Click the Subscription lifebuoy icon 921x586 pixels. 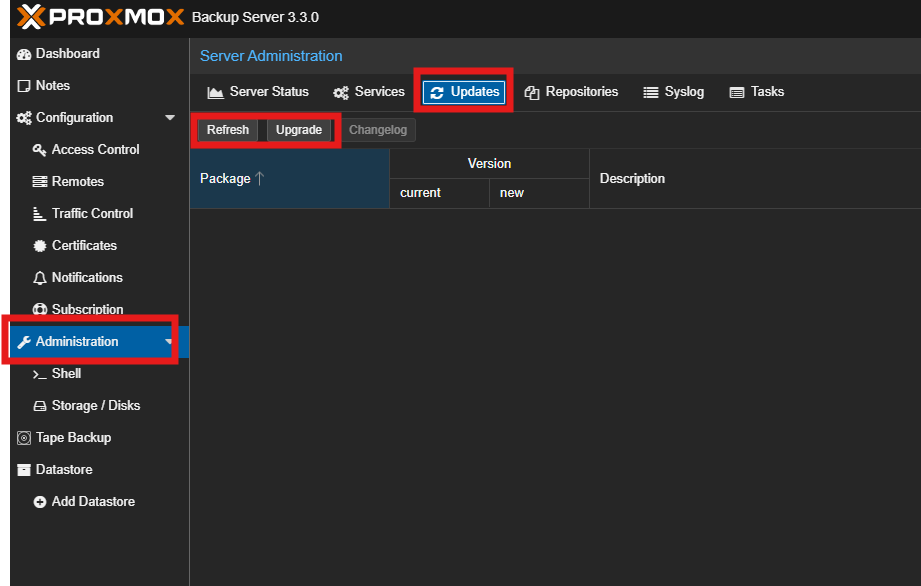point(39,309)
